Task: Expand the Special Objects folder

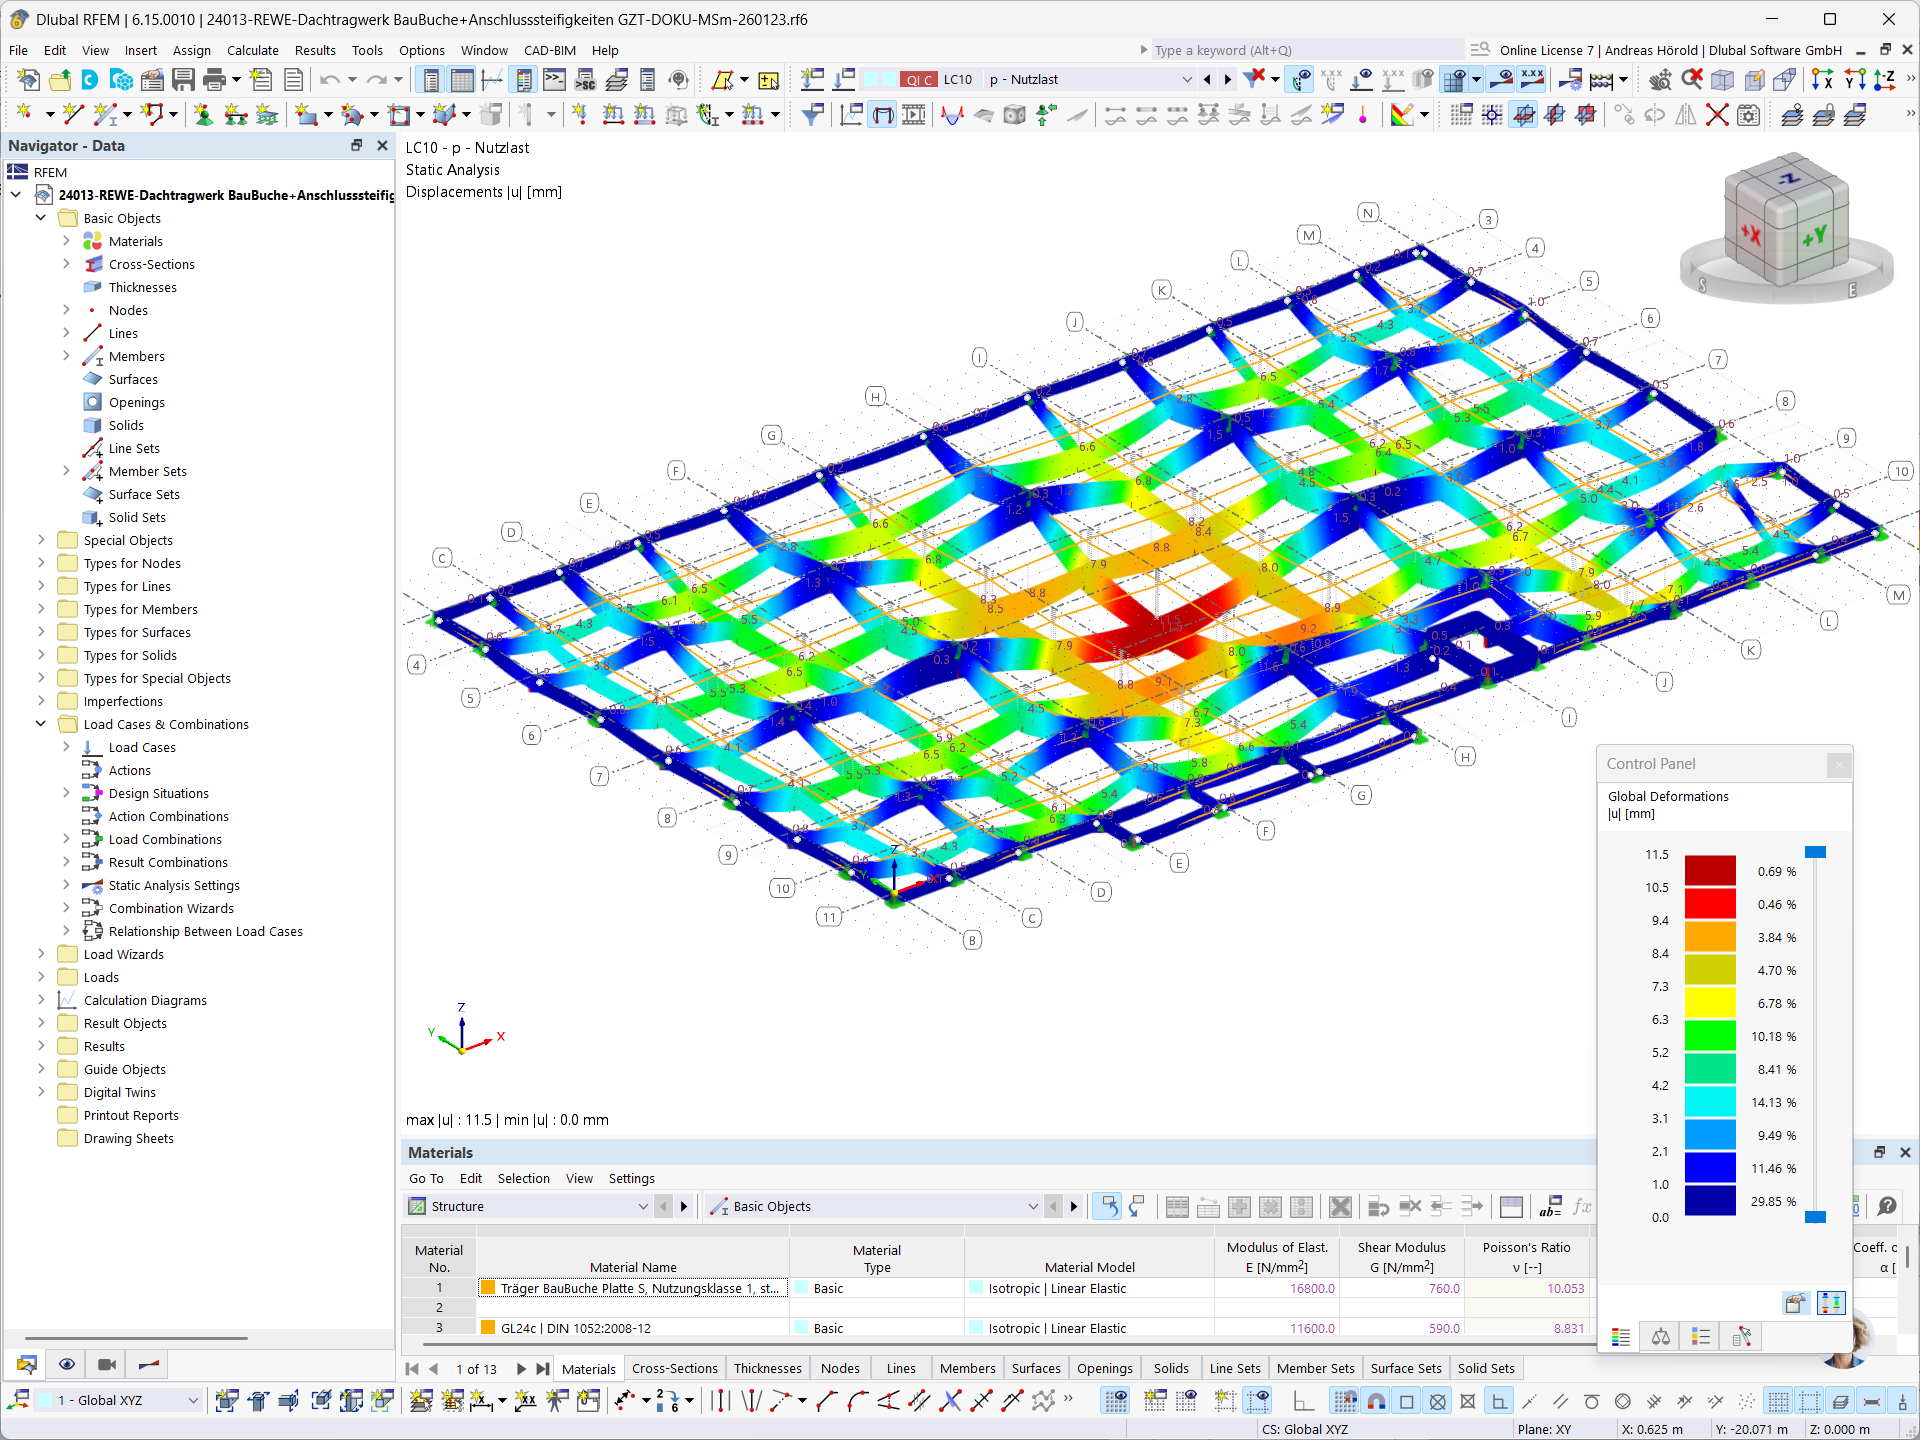Action: pyautogui.click(x=41, y=540)
